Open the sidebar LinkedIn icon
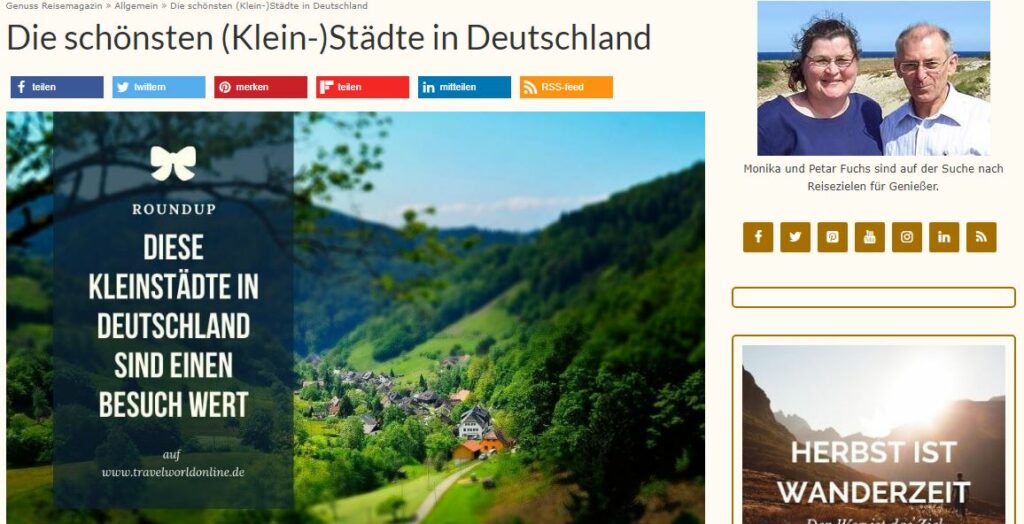Viewport: 1024px width, 524px height. [x=944, y=237]
